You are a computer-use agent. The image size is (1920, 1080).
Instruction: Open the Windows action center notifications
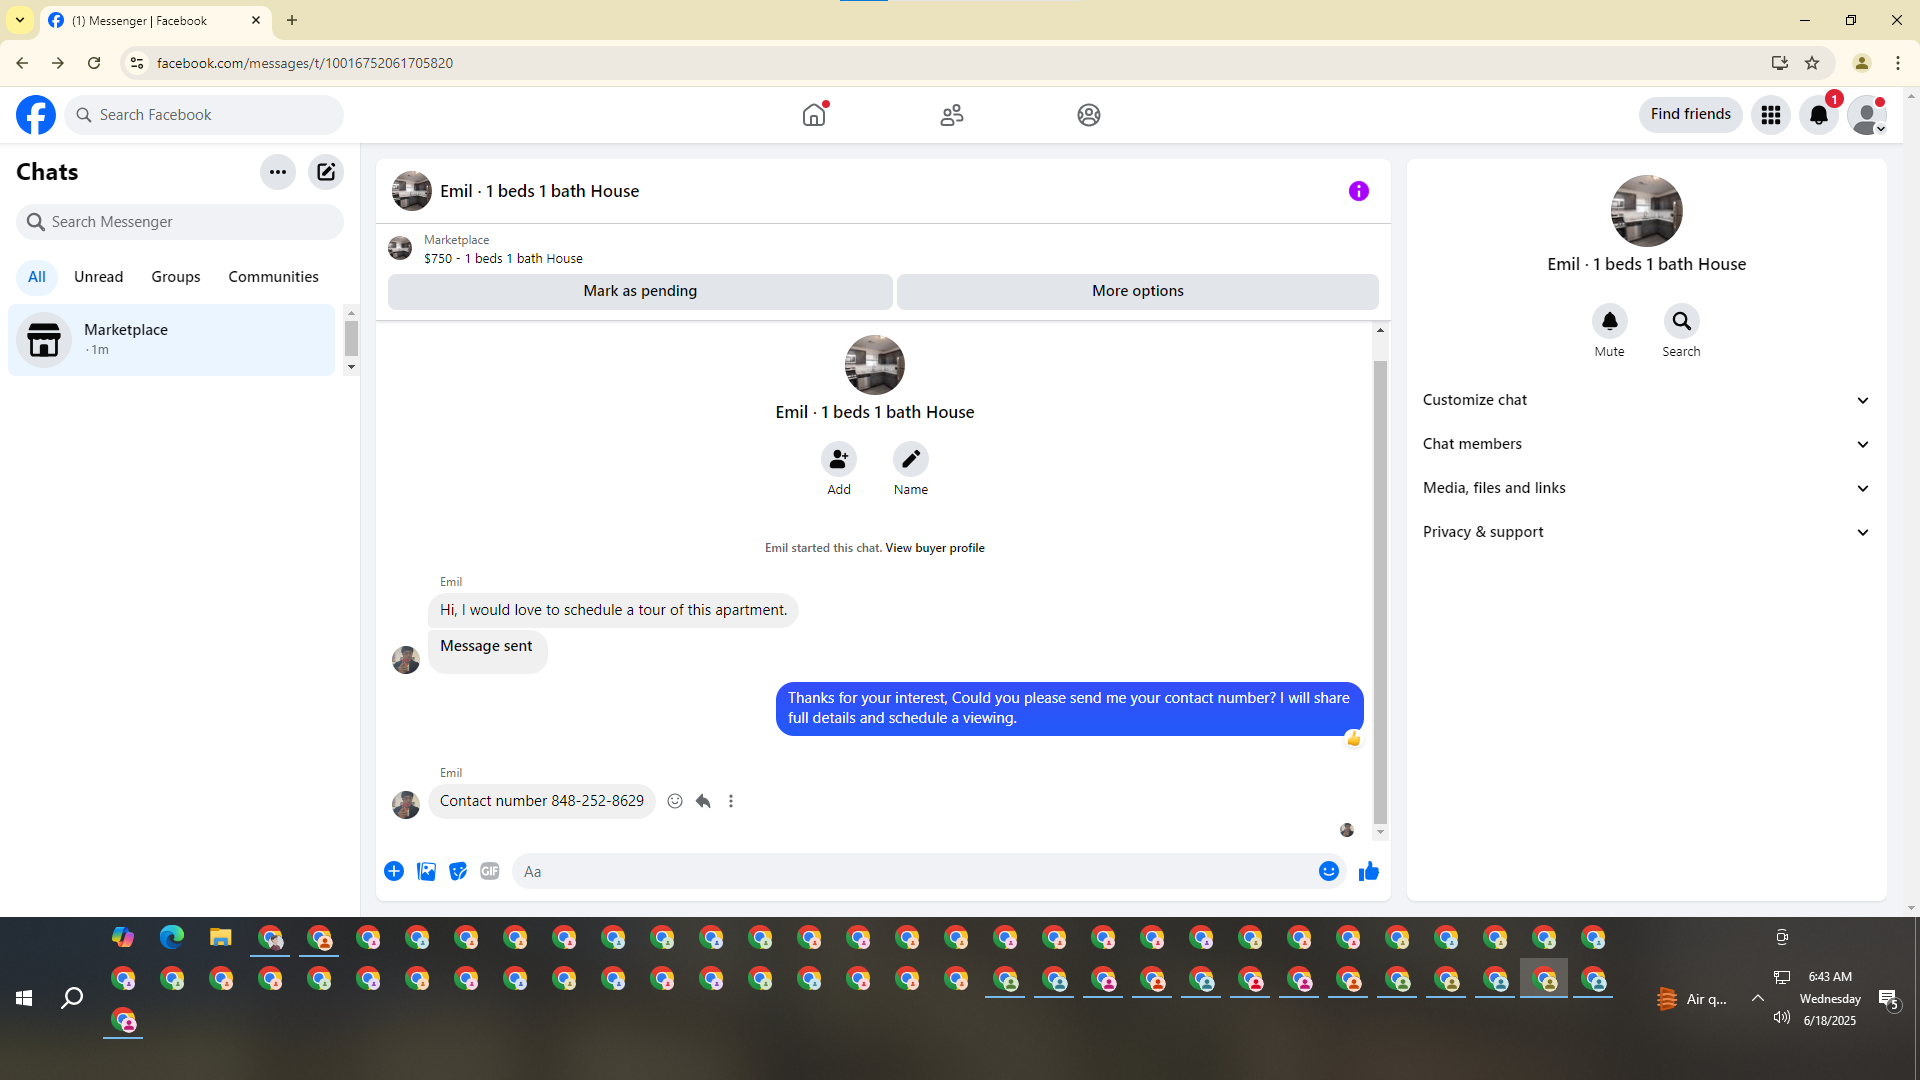1888,998
